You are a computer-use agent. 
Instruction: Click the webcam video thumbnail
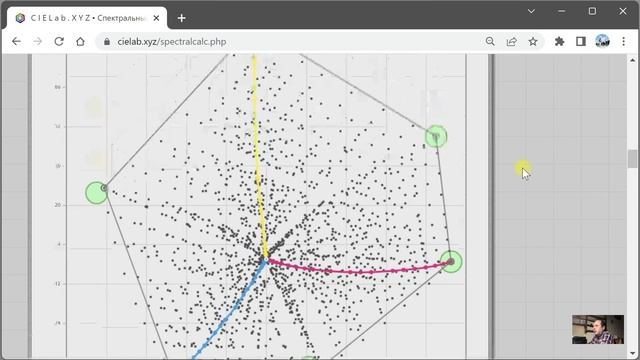pyautogui.click(x=598, y=329)
